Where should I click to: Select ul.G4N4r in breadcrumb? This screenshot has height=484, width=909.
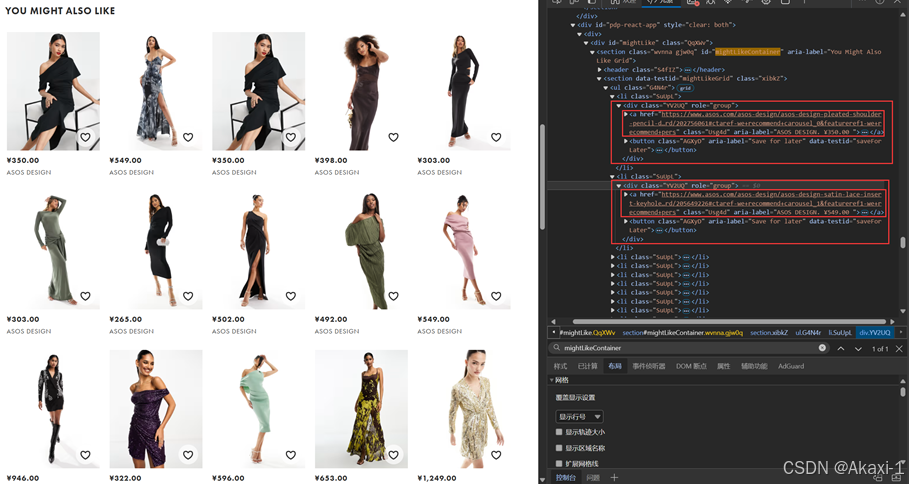pyautogui.click(x=808, y=333)
